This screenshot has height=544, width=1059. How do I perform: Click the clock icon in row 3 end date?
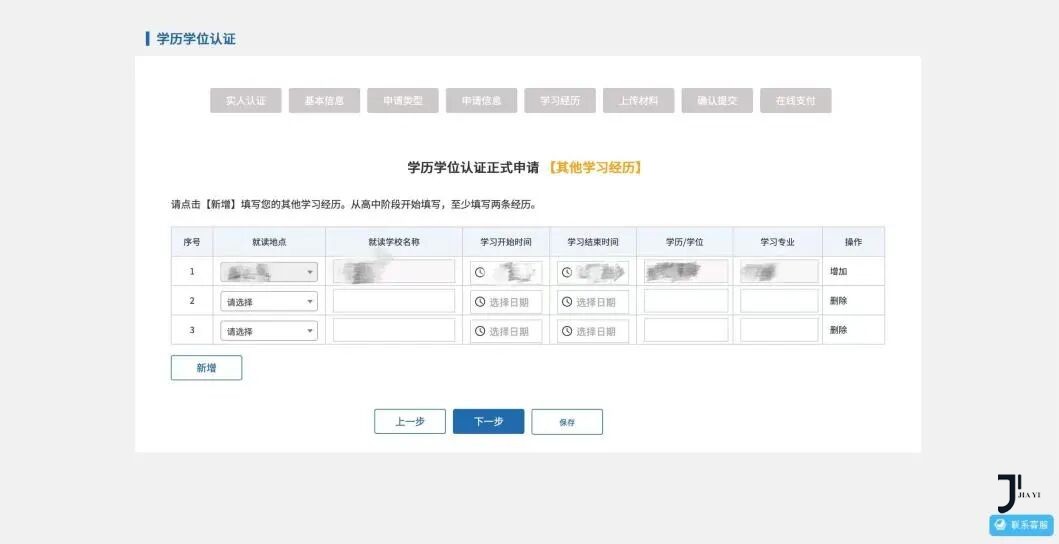point(567,331)
